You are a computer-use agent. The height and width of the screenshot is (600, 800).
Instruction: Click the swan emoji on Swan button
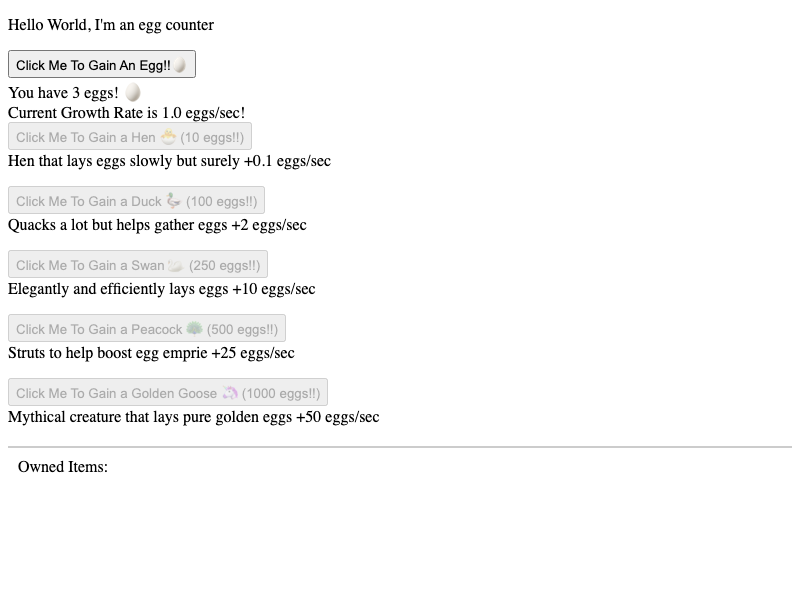pyautogui.click(x=176, y=265)
